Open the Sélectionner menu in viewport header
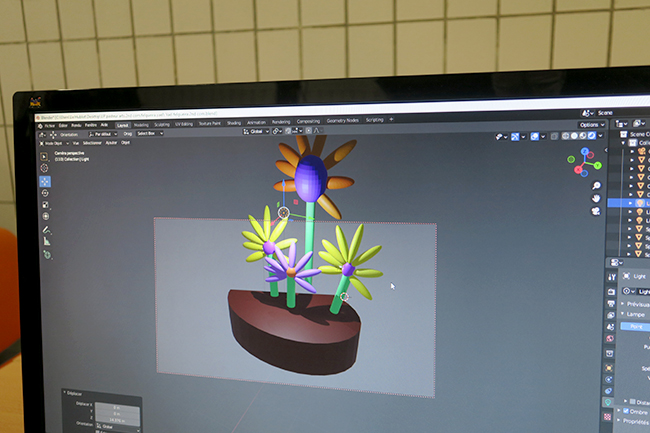 (92, 143)
